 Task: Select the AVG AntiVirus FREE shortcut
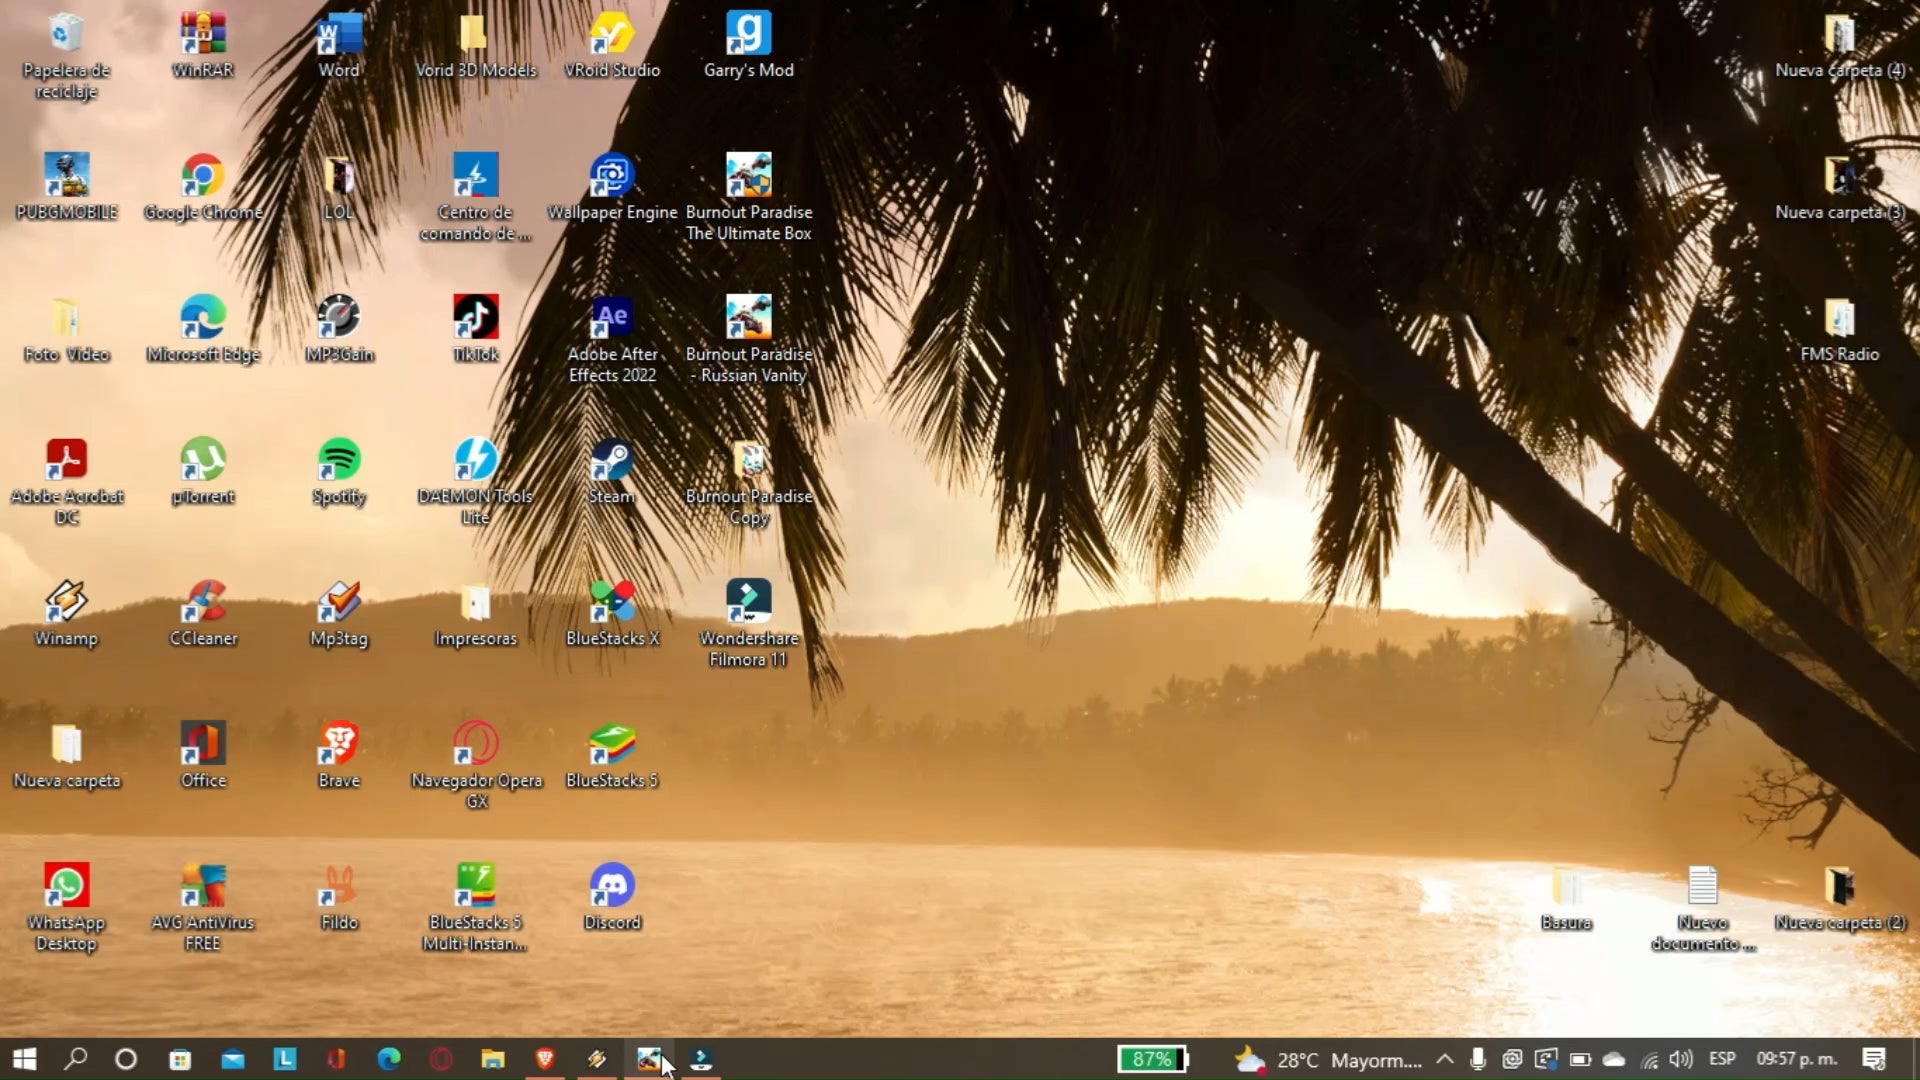pyautogui.click(x=203, y=908)
